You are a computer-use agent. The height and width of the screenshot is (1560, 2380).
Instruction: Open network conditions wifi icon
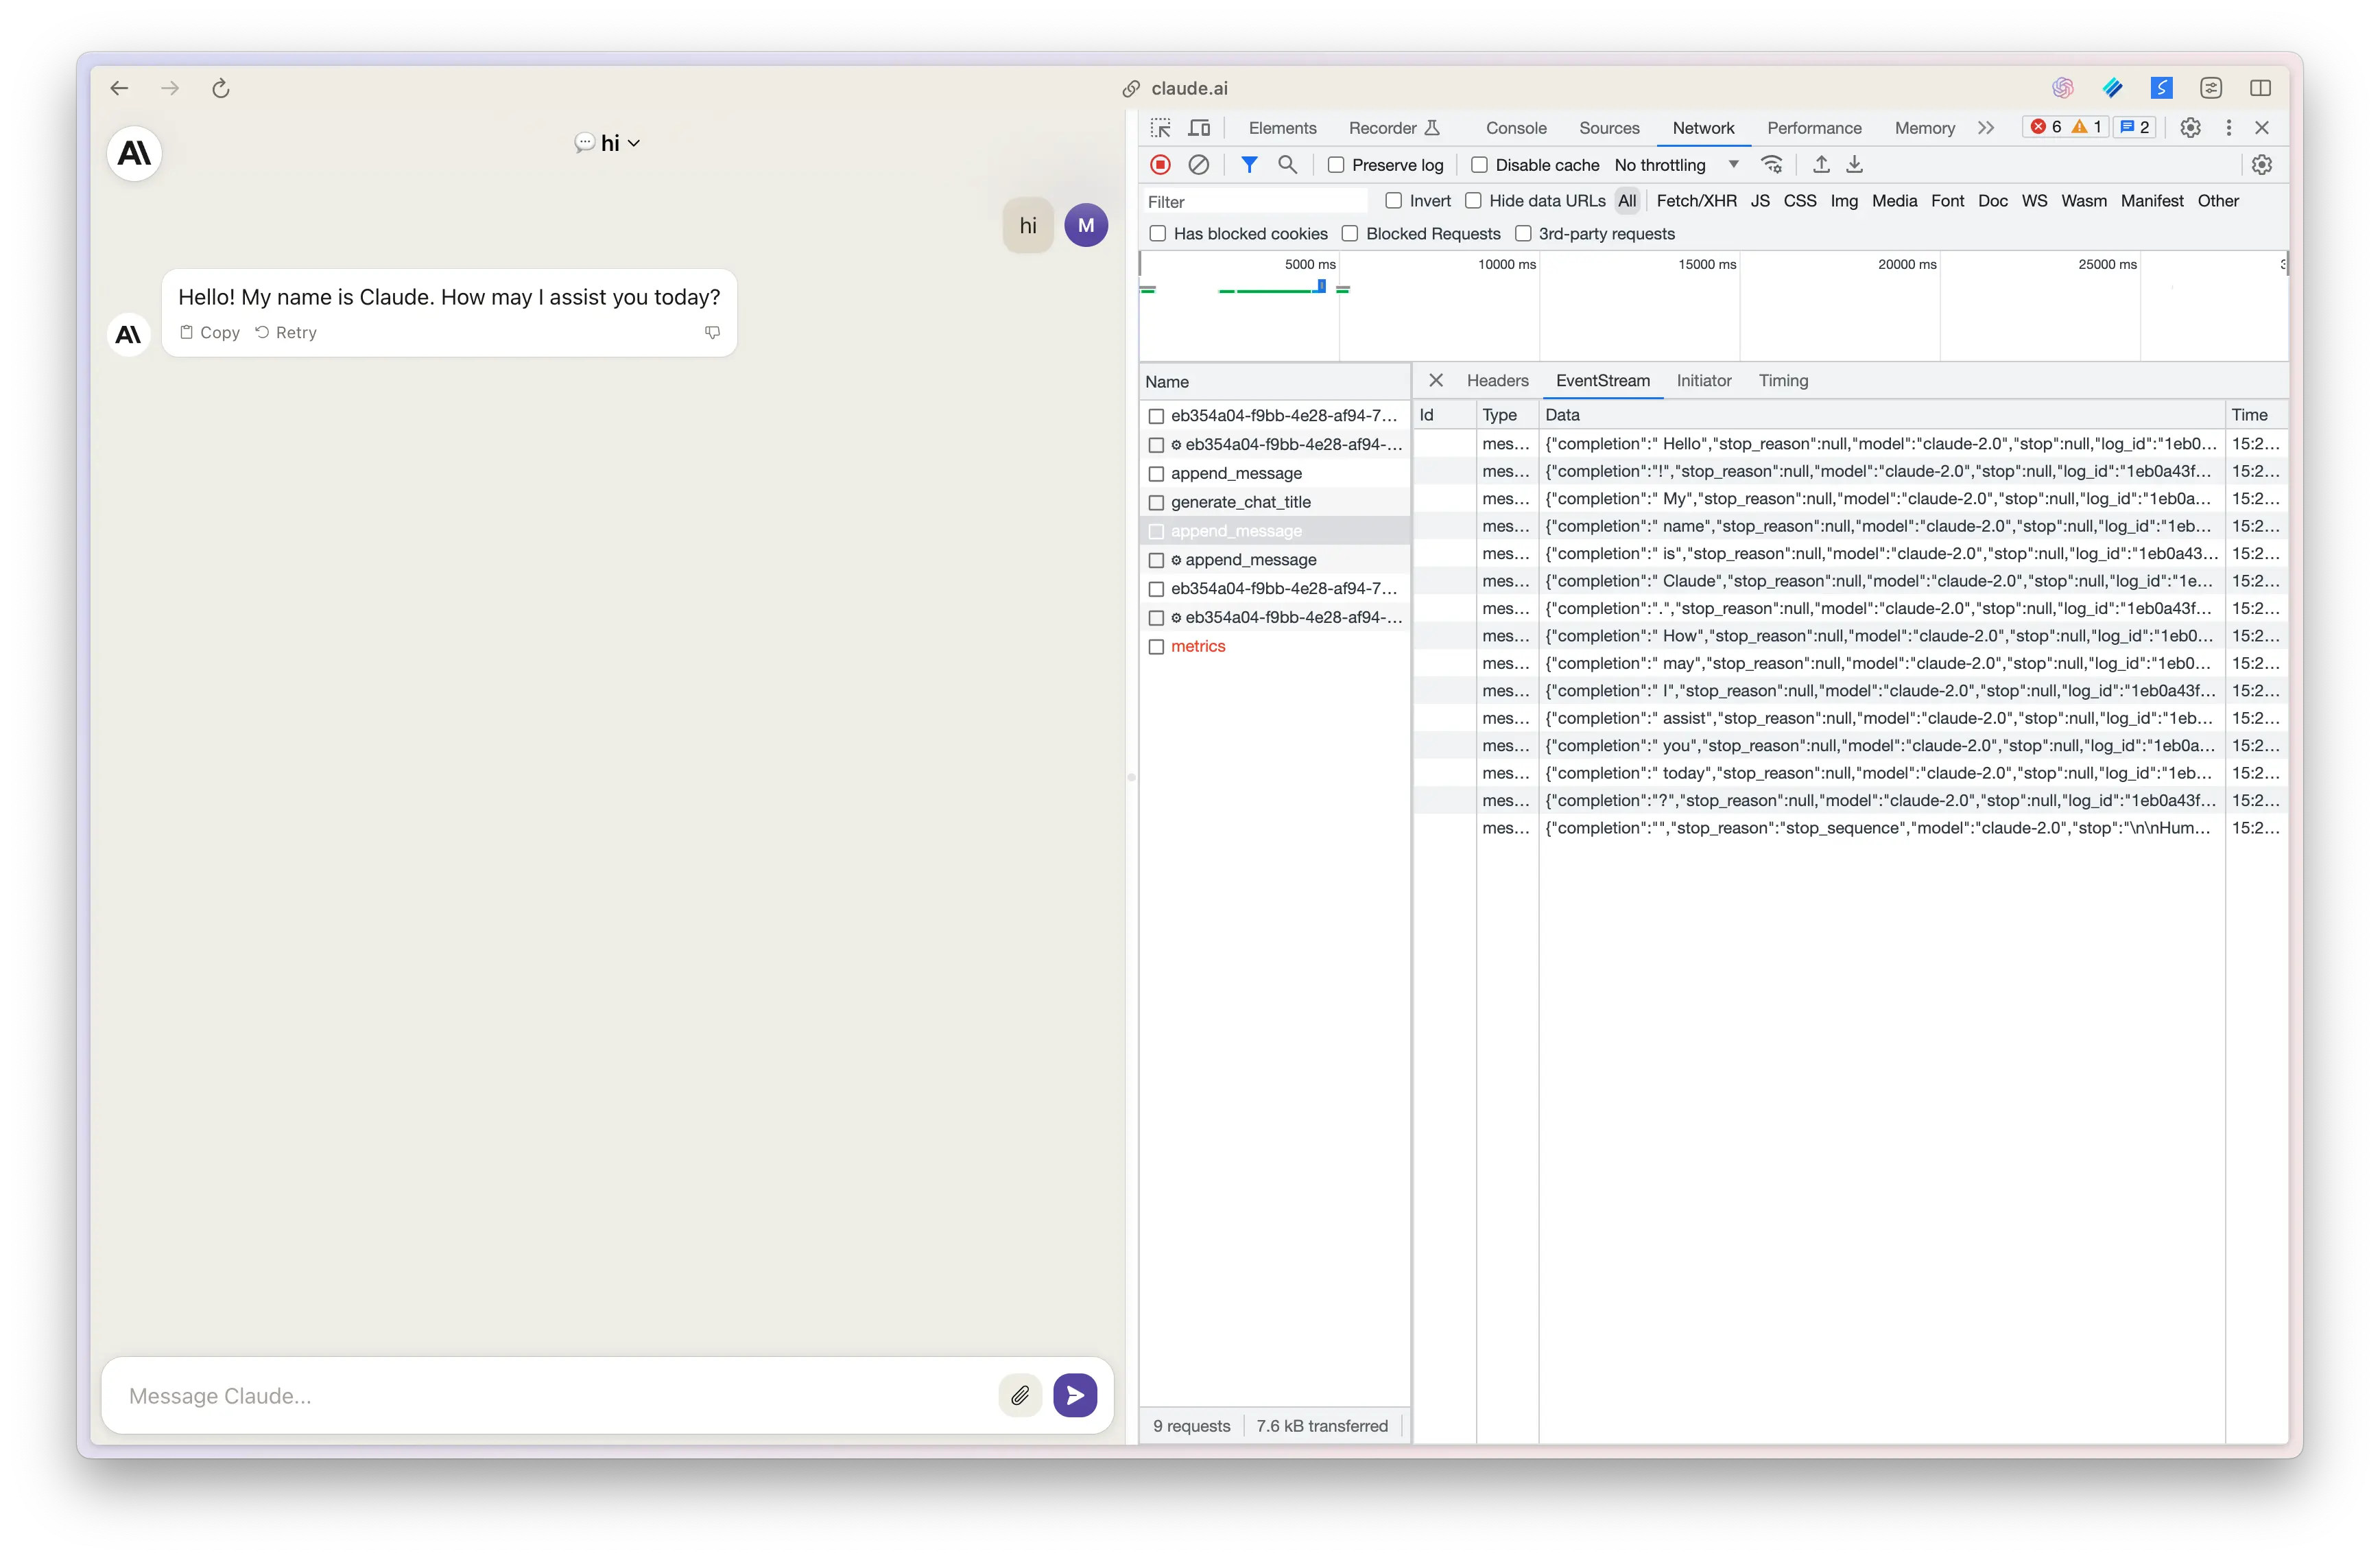click(x=1772, y=165)
